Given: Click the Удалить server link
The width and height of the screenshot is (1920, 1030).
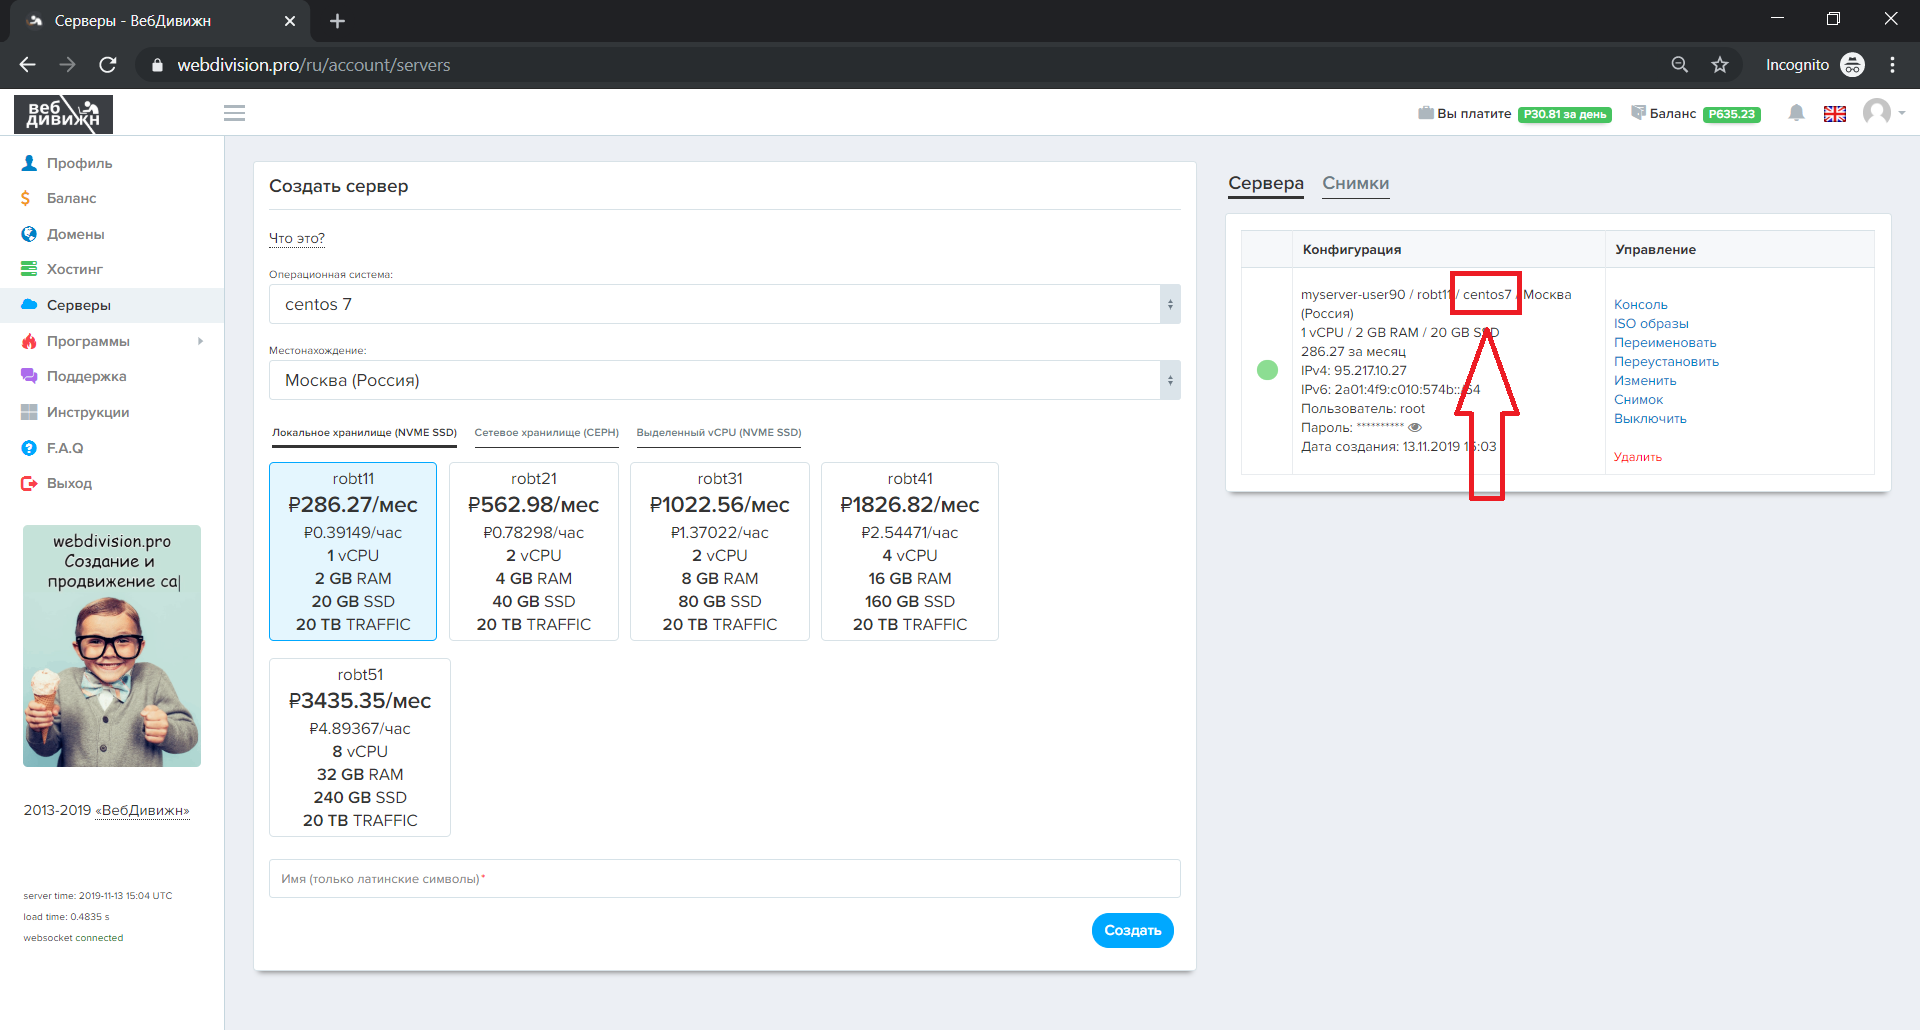Looking at the screenshot, I should pos(1637,457).
